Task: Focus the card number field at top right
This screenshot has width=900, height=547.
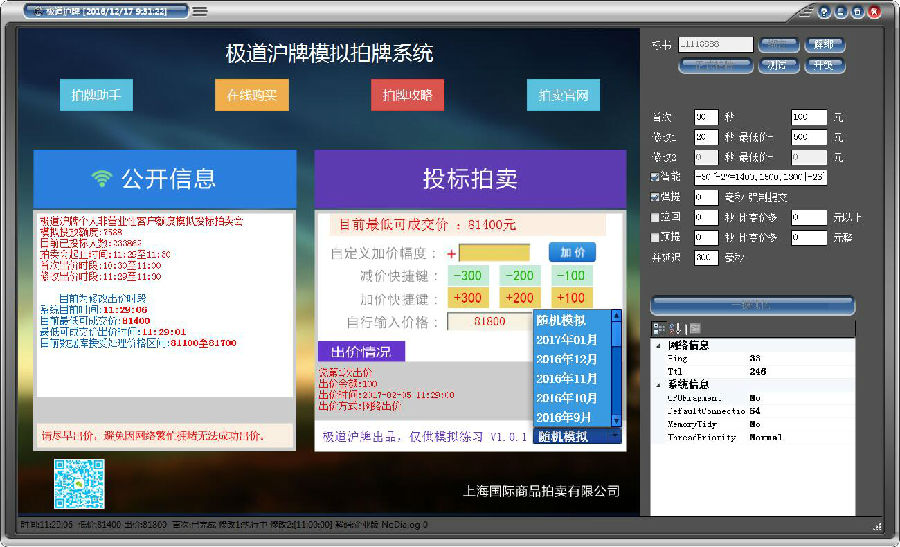Action: pos(715,44)
